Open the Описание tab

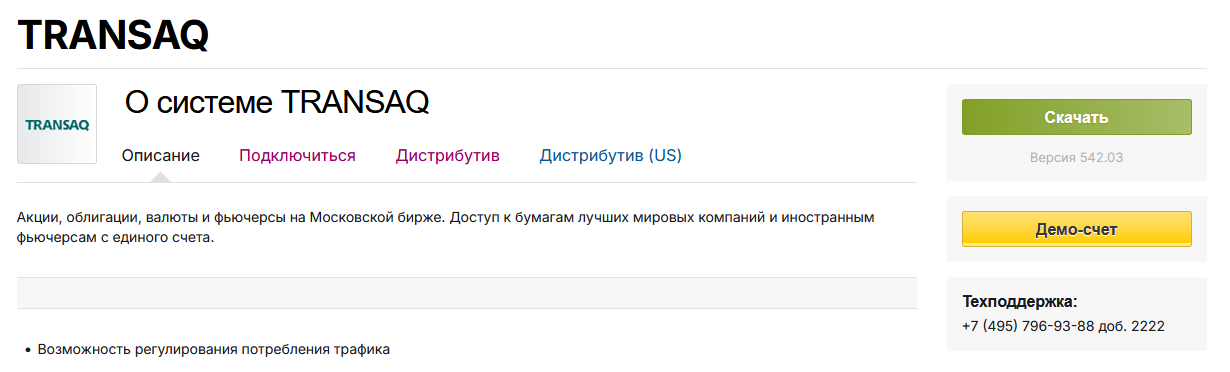point(161,155)
